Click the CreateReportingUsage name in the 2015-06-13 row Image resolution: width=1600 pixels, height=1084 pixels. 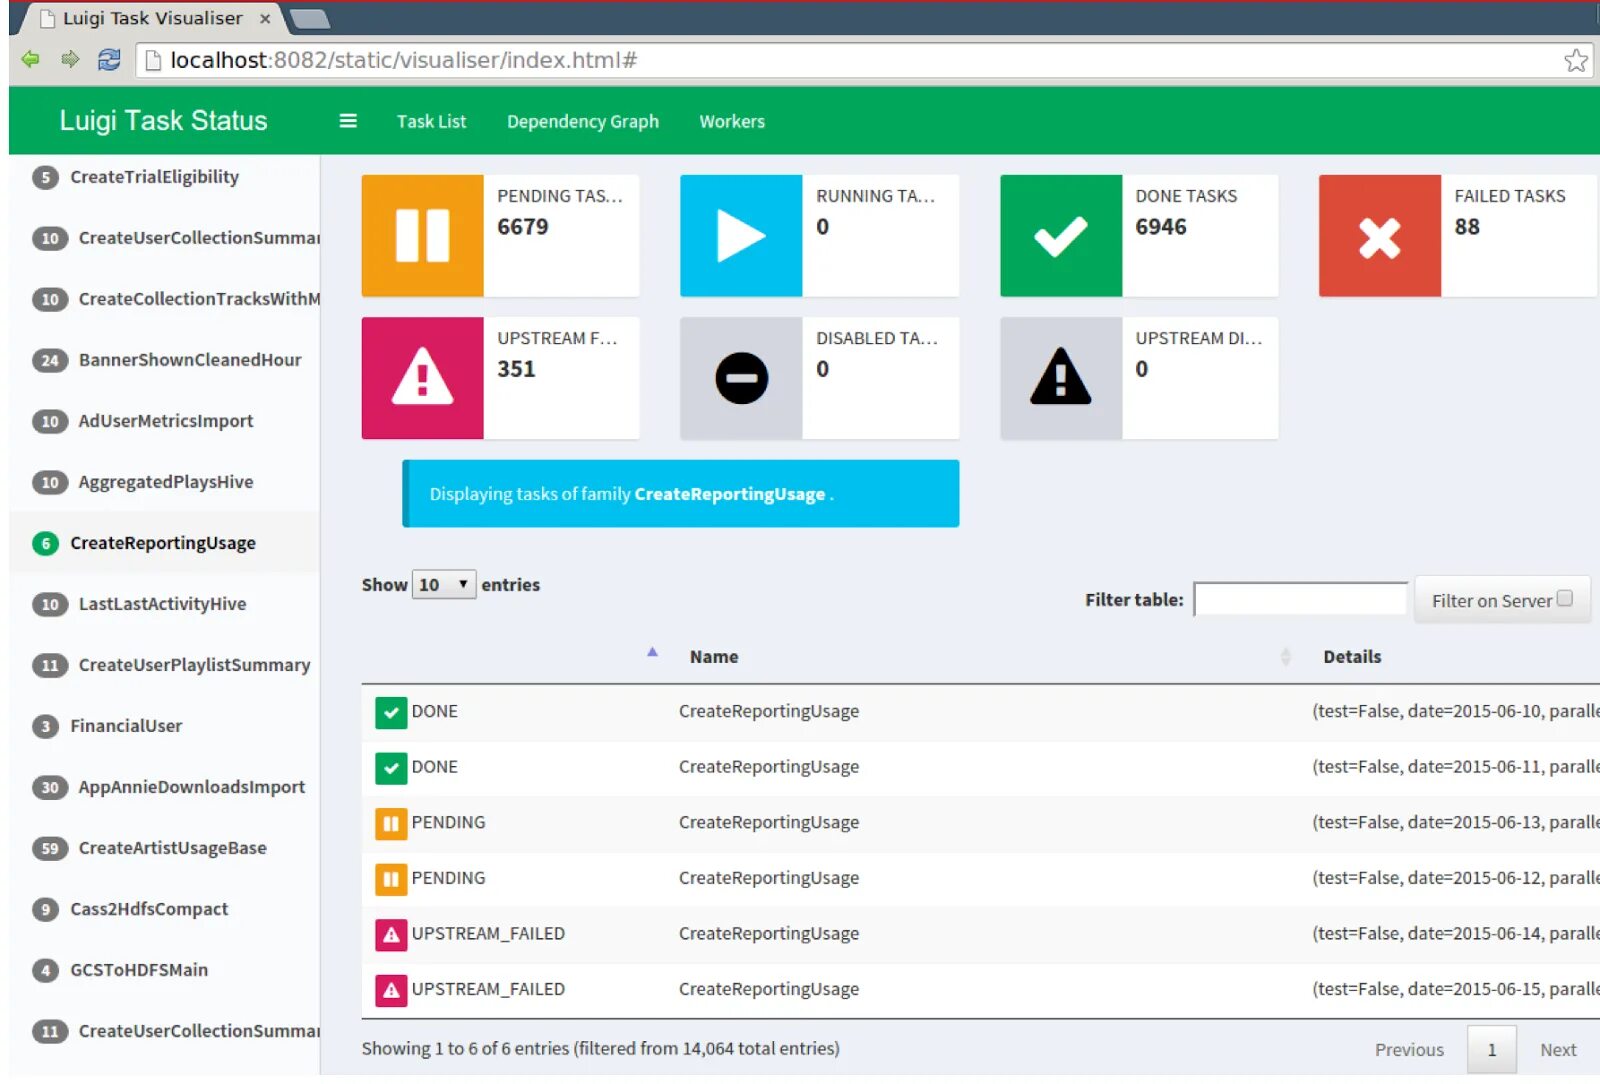(769, 823)
